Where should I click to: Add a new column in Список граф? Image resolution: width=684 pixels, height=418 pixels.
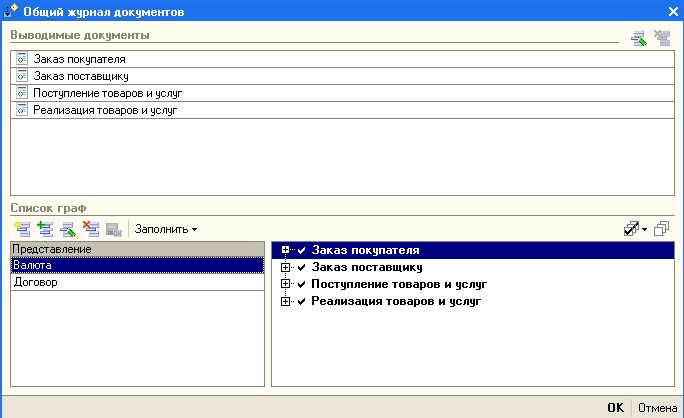click(x=23, y=229)
